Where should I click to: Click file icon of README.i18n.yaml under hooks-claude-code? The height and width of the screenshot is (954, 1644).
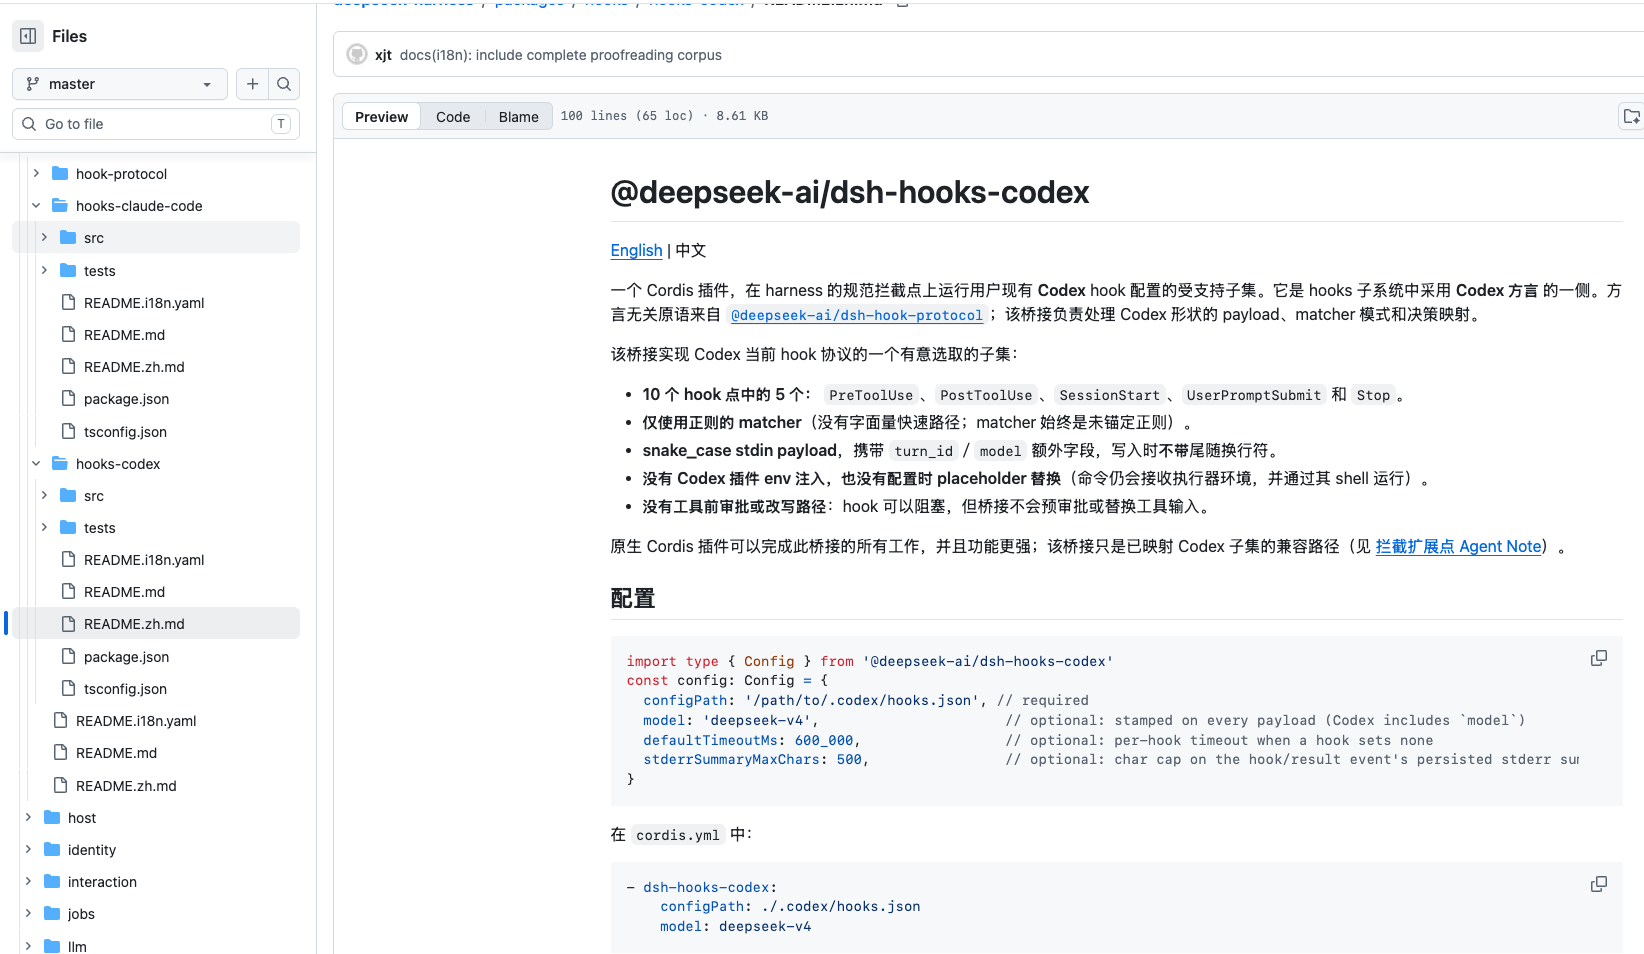pyautogui.click(x=68, y=302)
